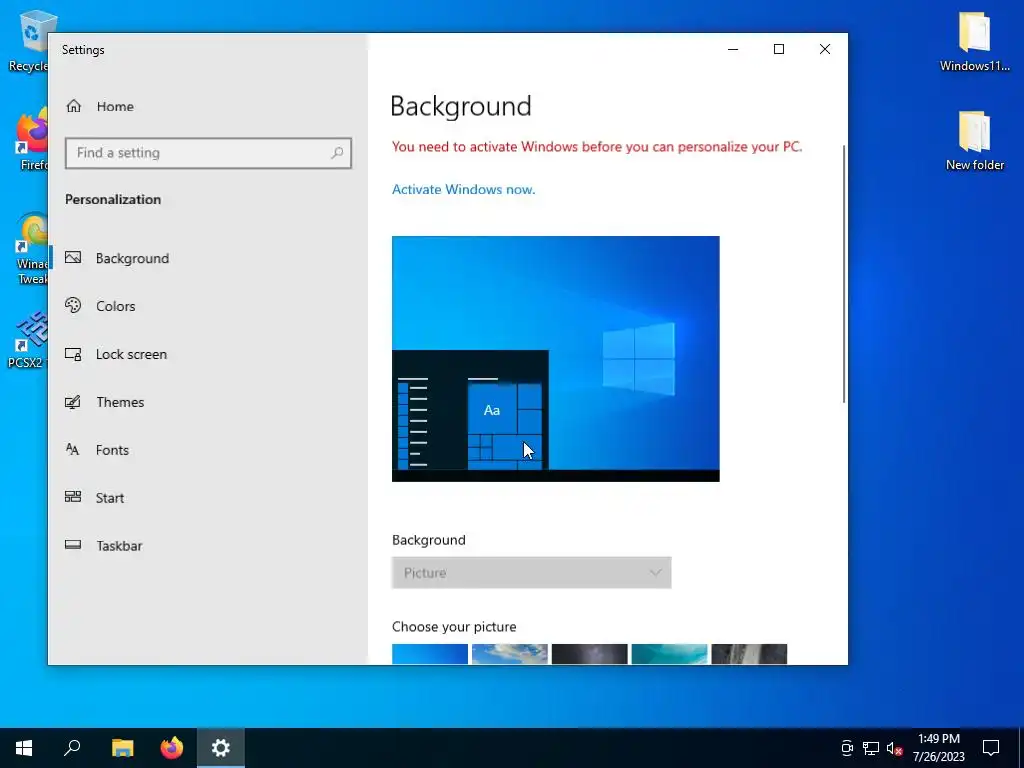Click the magnifier icon in search box
The width and height of the screenshot is (1024, 768).
click(x=337, y=153)
